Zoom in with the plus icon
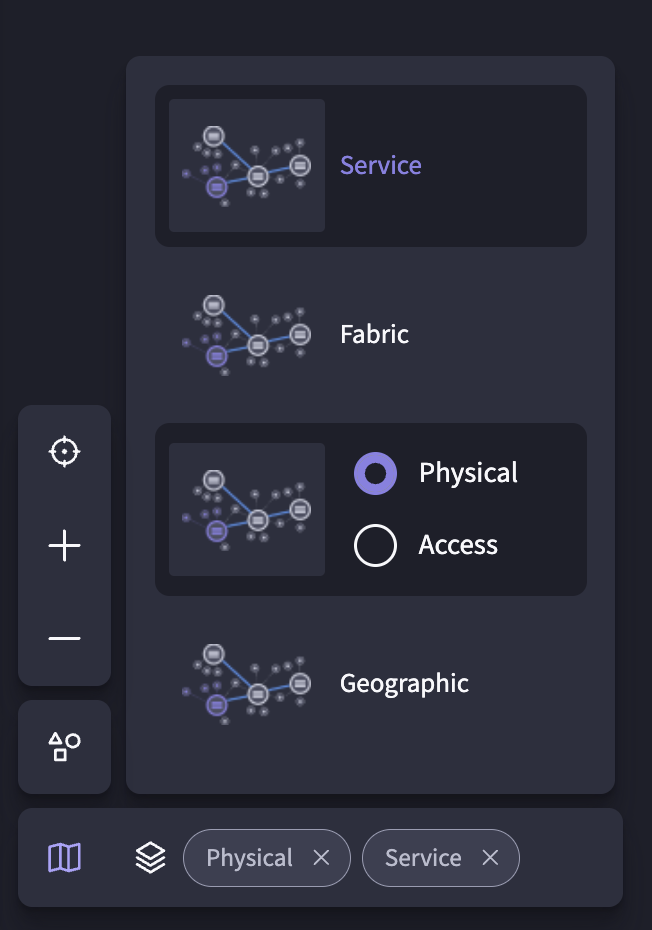The width and height of the screenshot is (652, 930). 64,546
